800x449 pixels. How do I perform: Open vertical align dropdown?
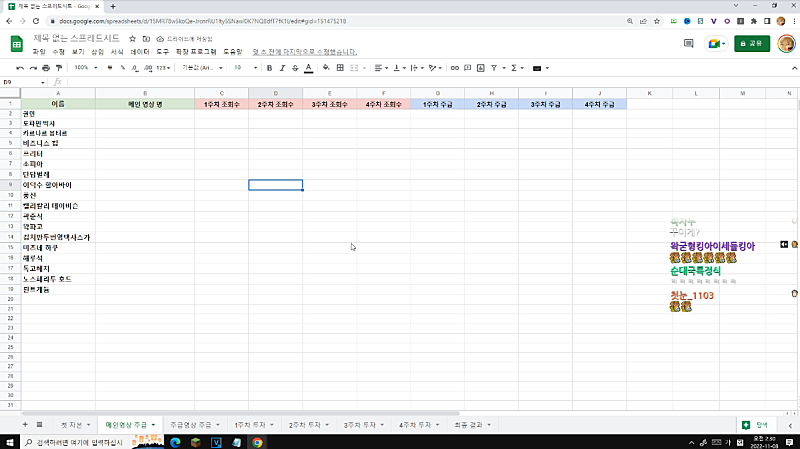399,68
